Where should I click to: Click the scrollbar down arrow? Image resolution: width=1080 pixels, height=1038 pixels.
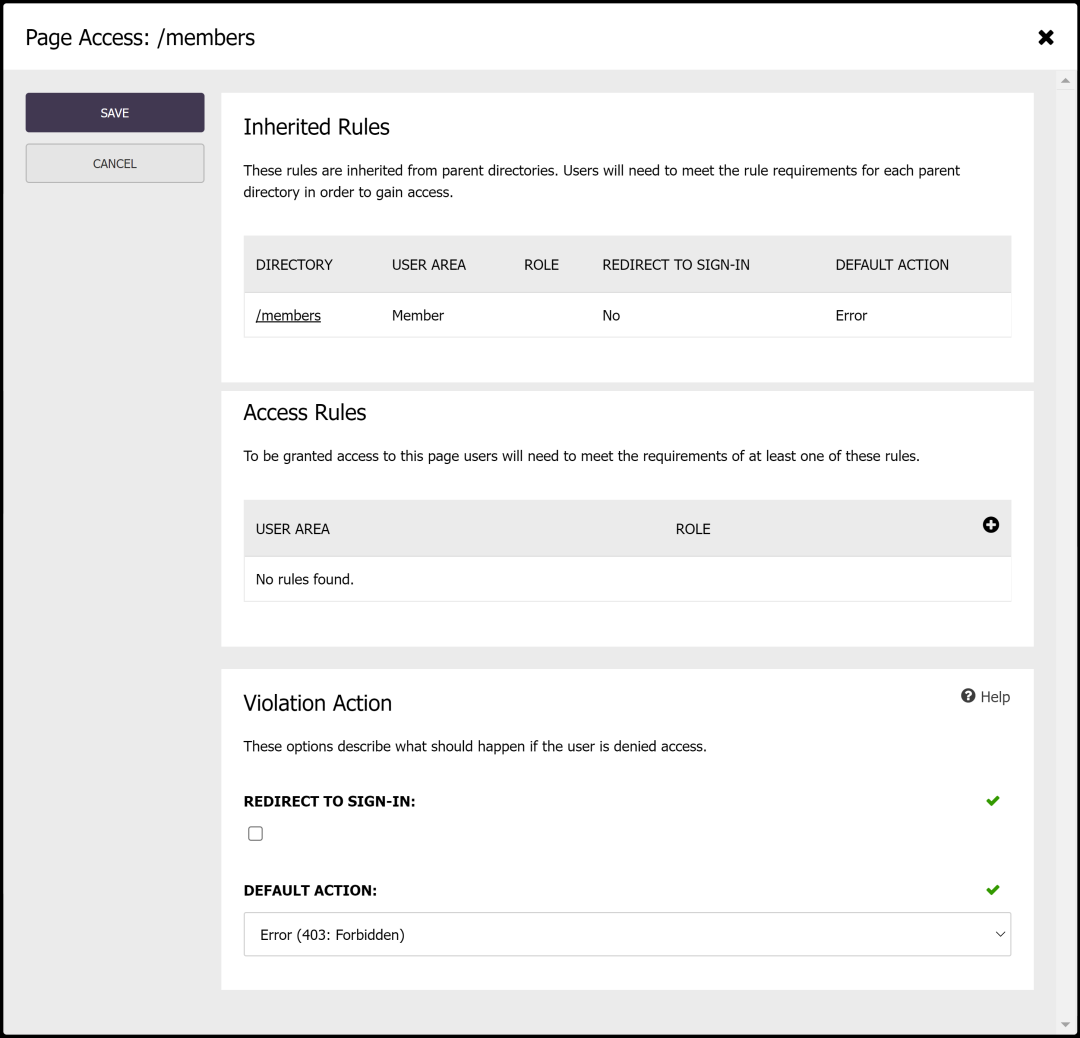point(1066,1023)
